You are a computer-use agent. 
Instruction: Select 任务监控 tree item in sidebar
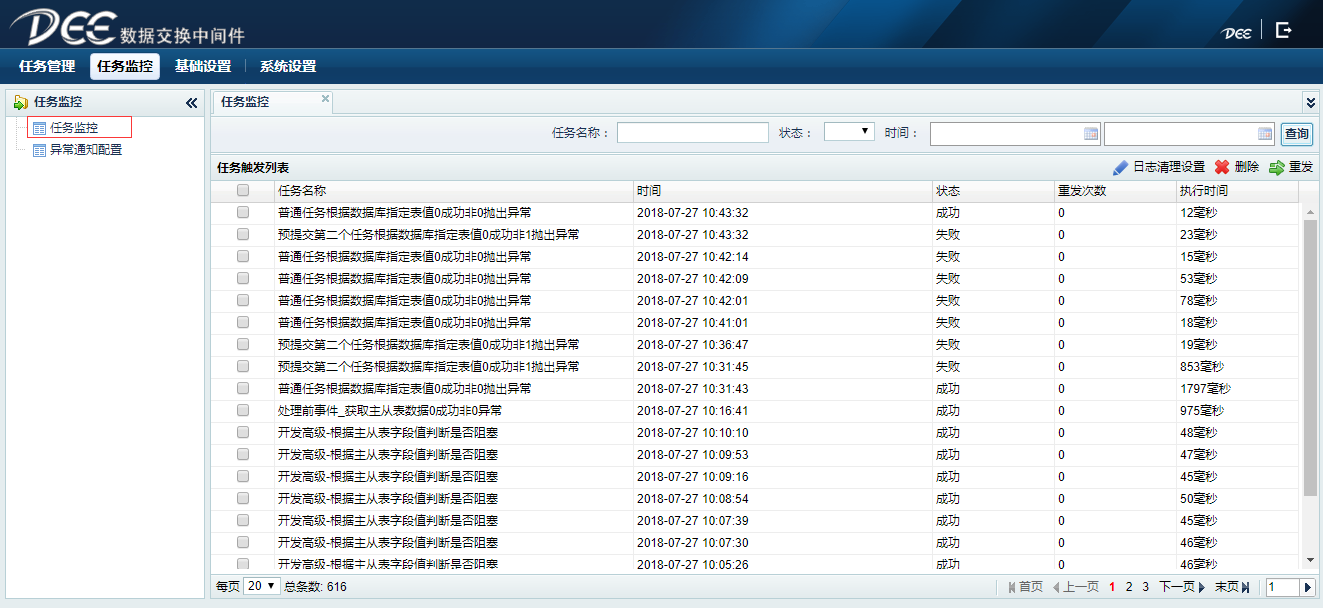[x=74, y=128]
